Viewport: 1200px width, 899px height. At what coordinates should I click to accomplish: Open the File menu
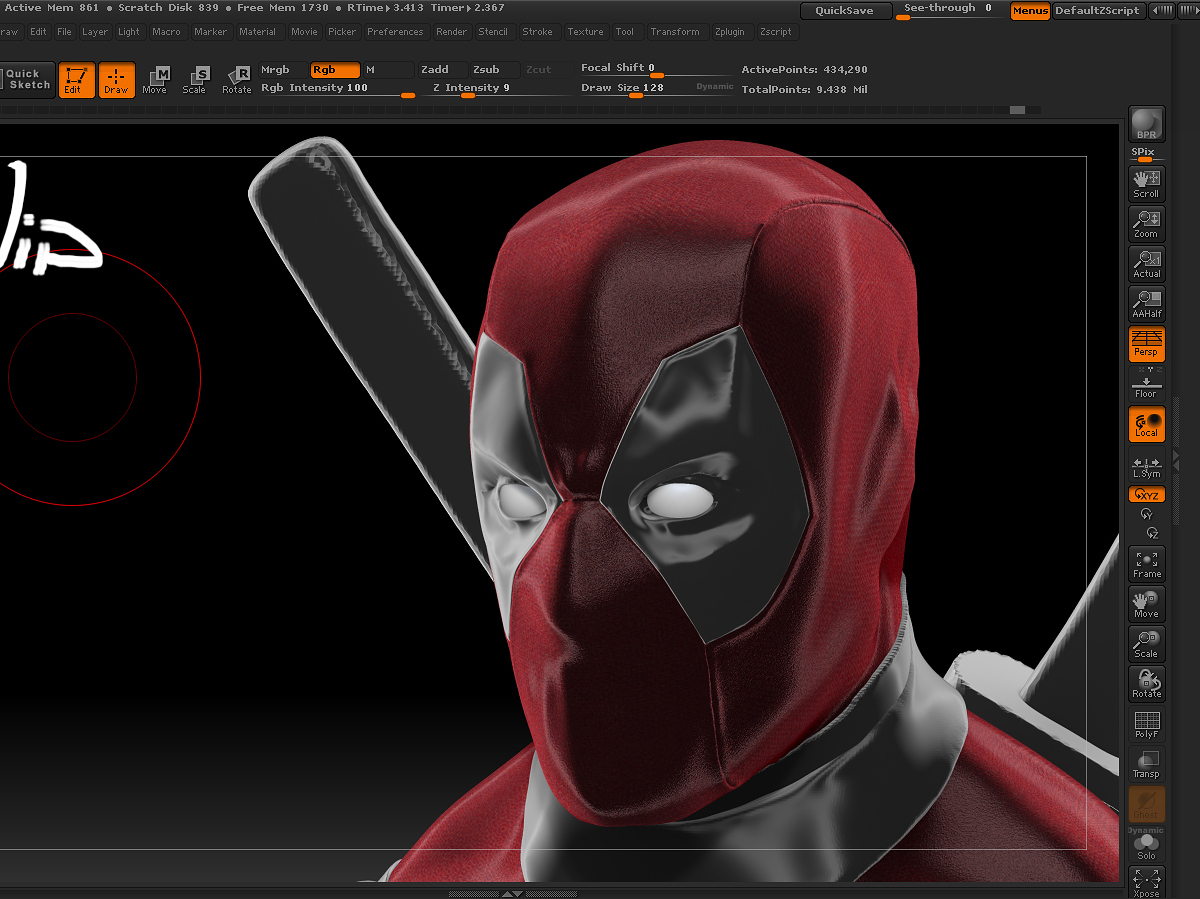click(x=64, y=32)
